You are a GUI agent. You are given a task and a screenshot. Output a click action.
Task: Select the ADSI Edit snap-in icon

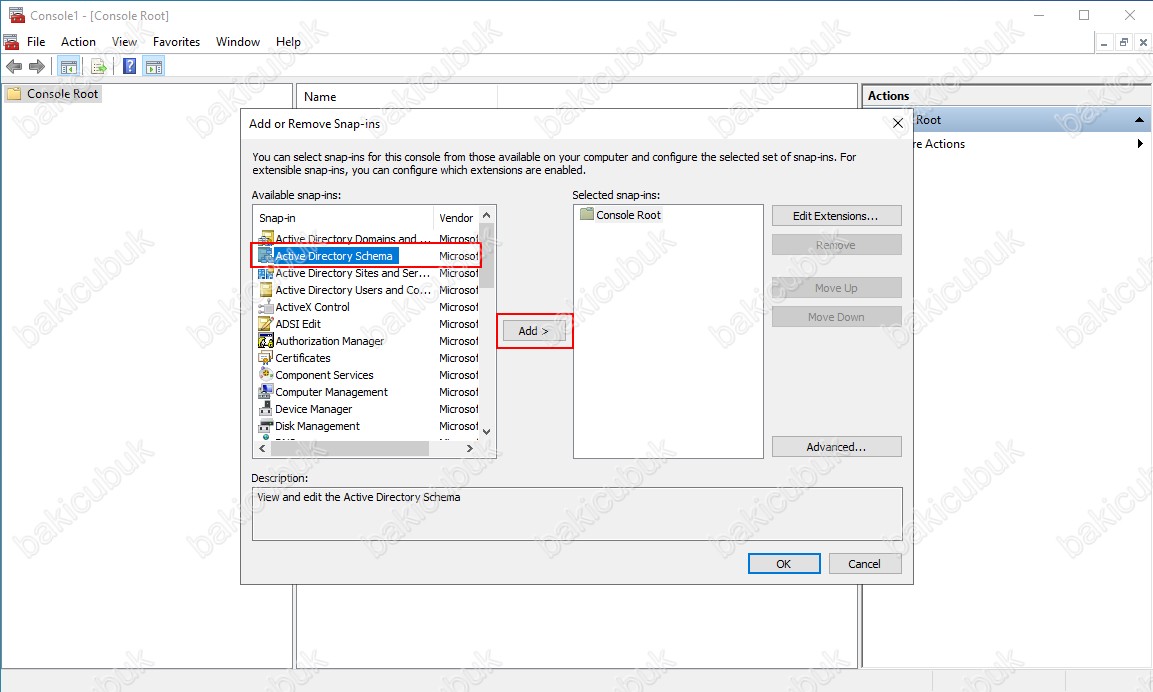pos(266,324)
